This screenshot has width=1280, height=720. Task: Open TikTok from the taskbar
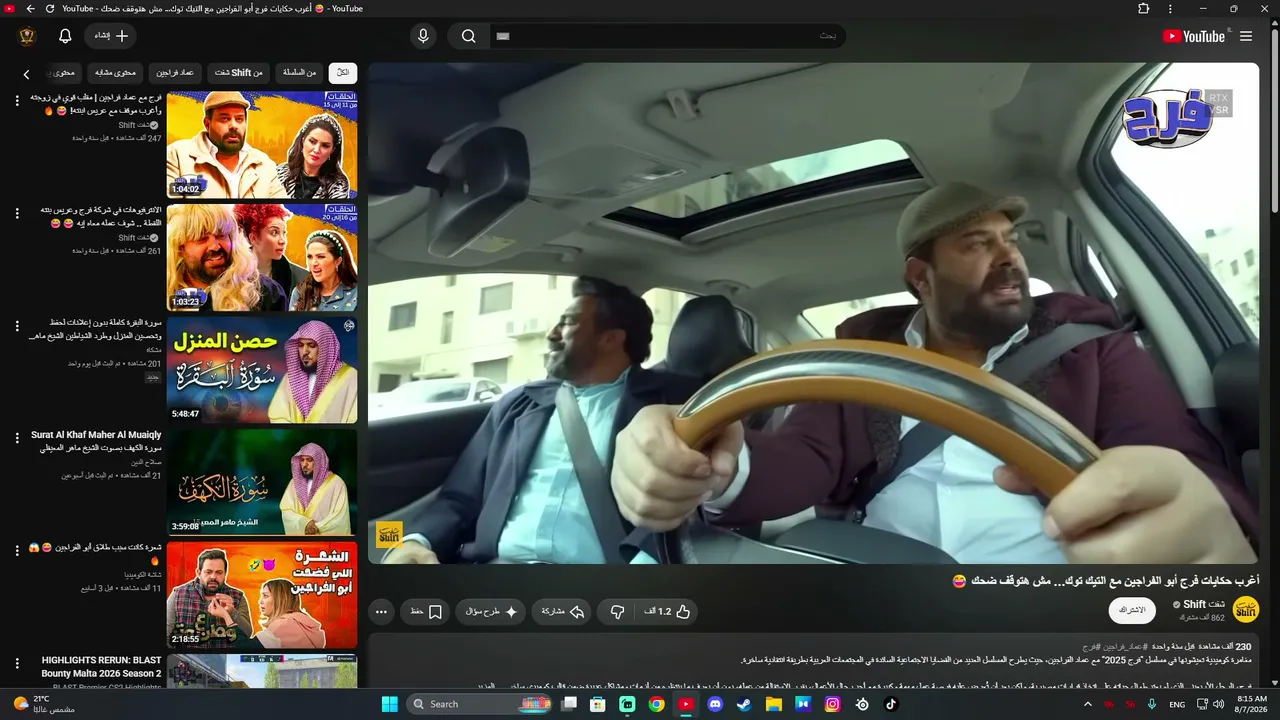[891, 704]
